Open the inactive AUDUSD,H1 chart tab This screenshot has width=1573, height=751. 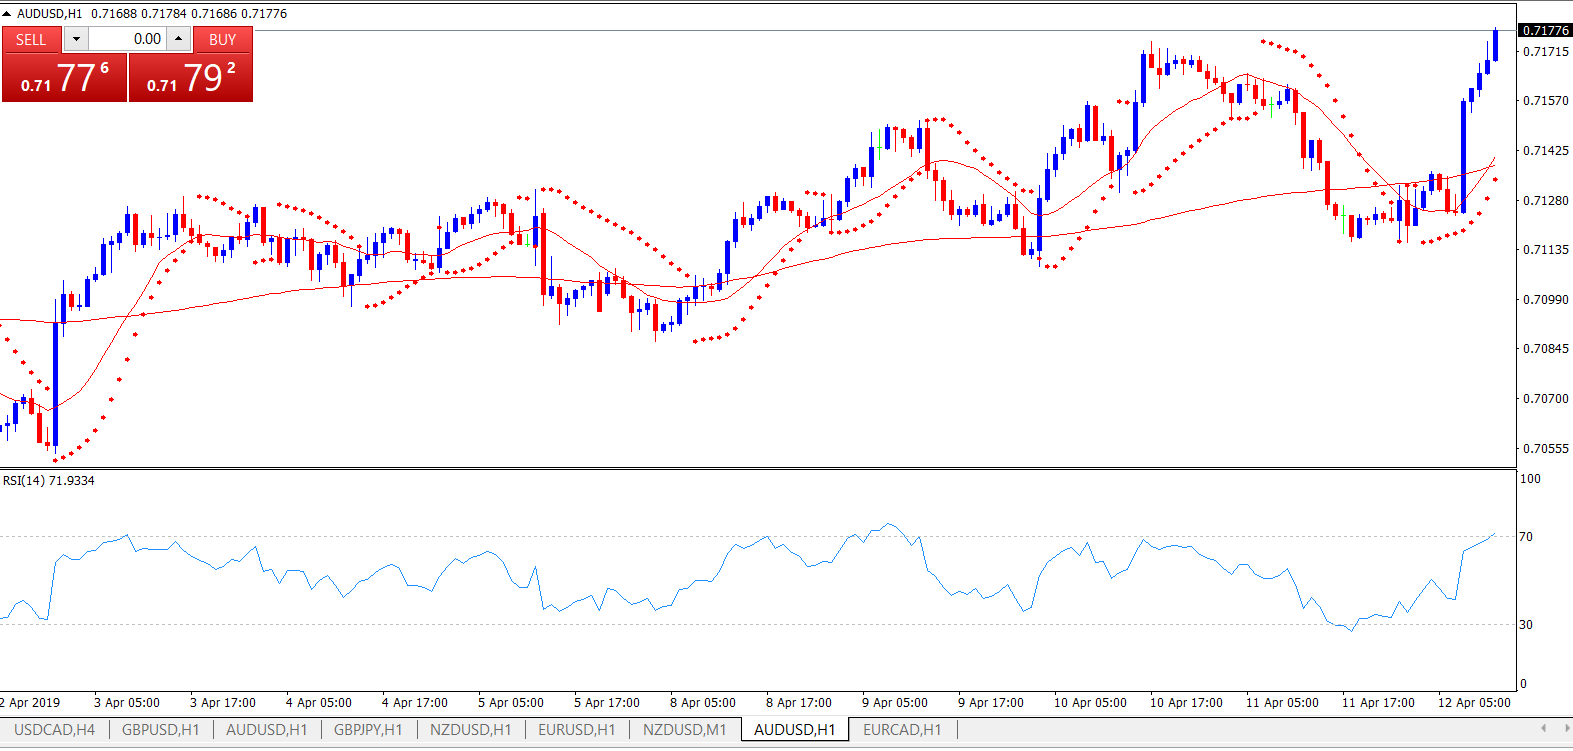click(266, 730)
